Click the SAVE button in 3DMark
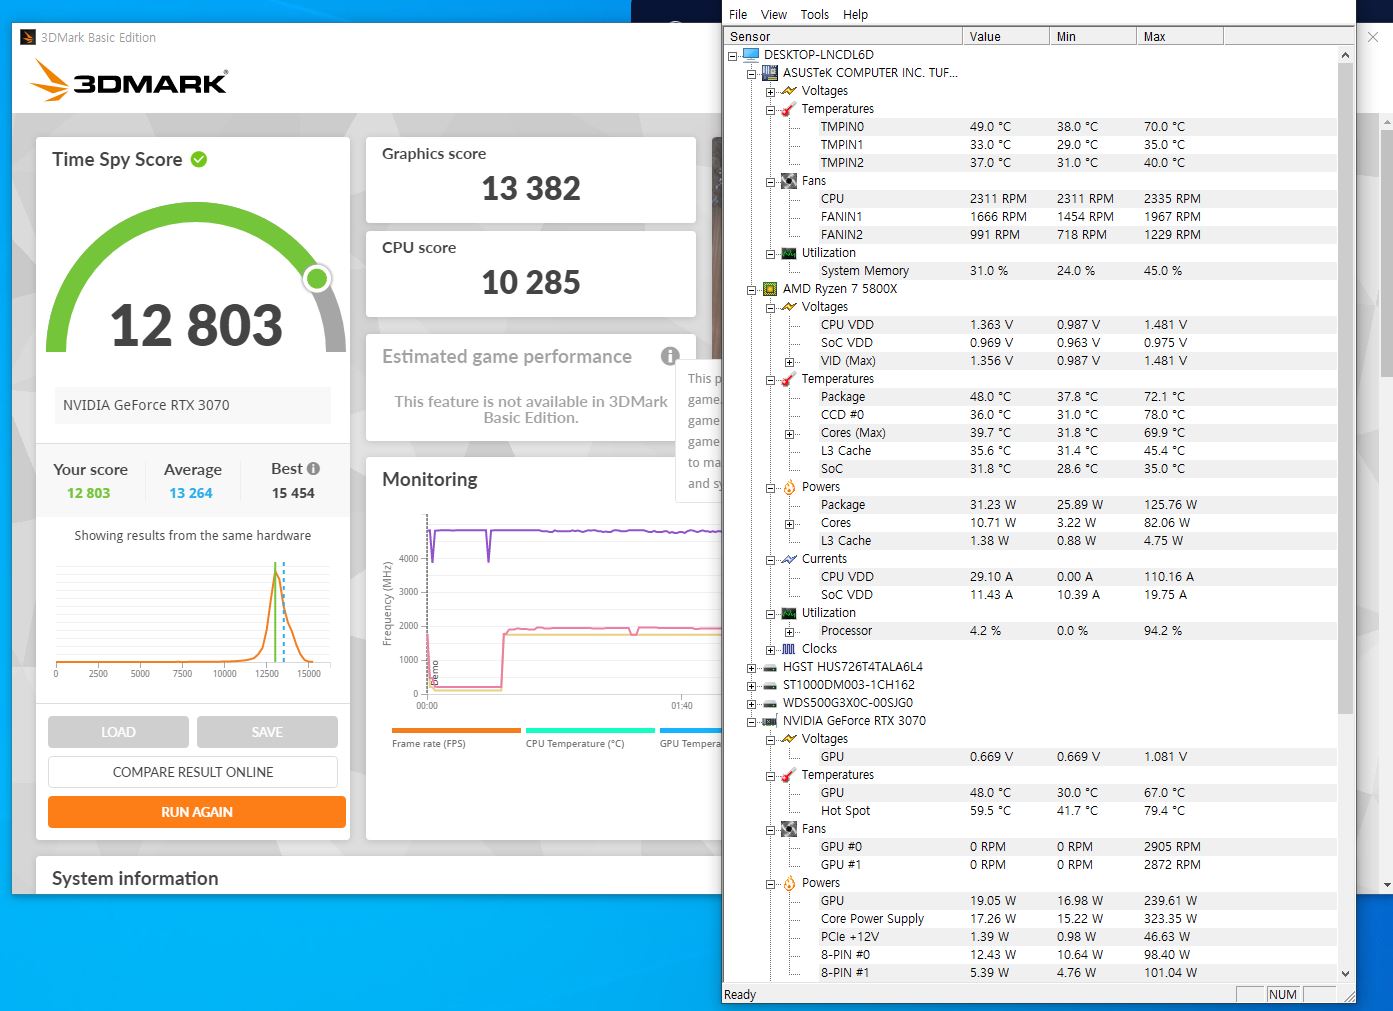Screen dimensions: 1393x1011 (x=267, y=732)
